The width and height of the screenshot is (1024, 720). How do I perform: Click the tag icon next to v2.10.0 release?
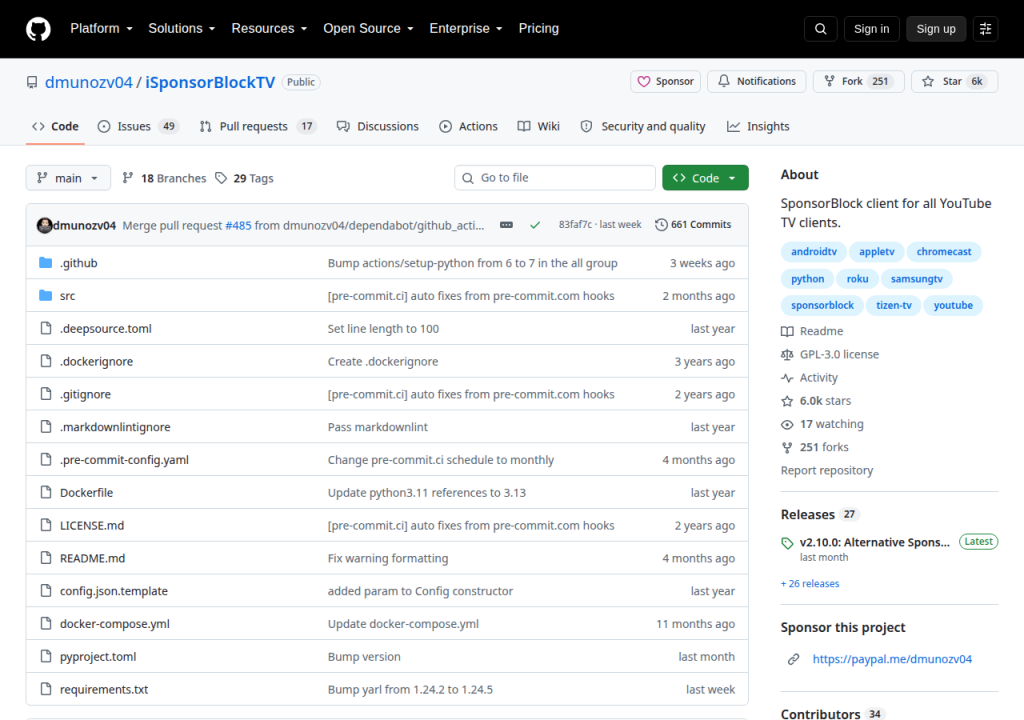(787, 543)
